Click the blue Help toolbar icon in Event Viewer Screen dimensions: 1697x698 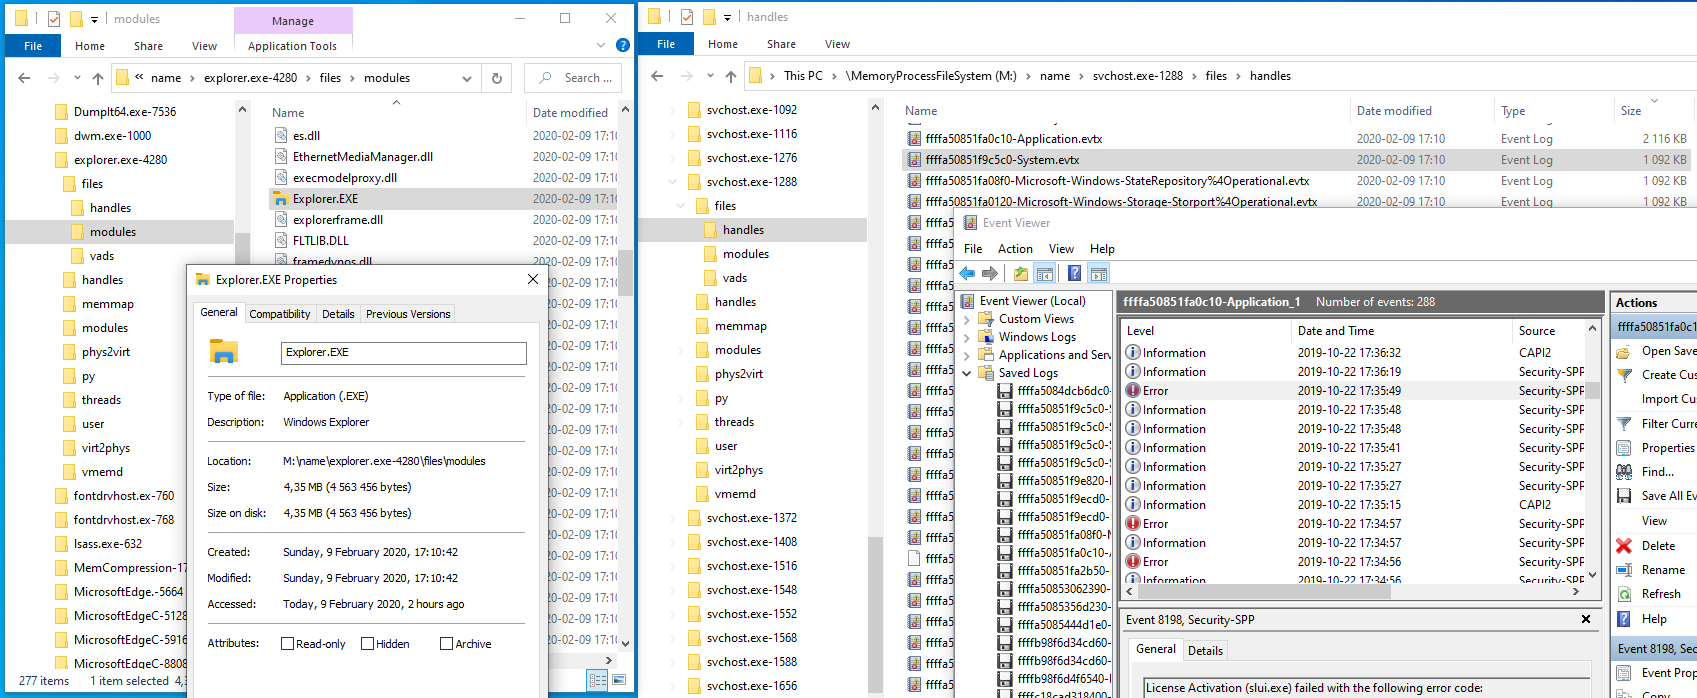[x=1074, y=273]
